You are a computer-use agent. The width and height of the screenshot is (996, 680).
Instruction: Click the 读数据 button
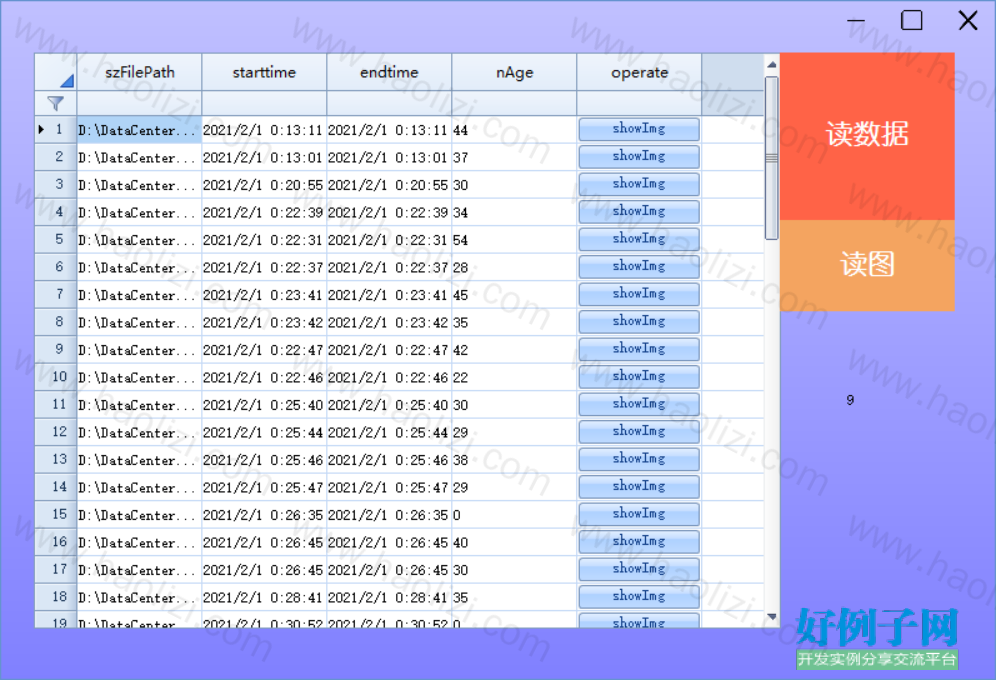pos(867,136)
